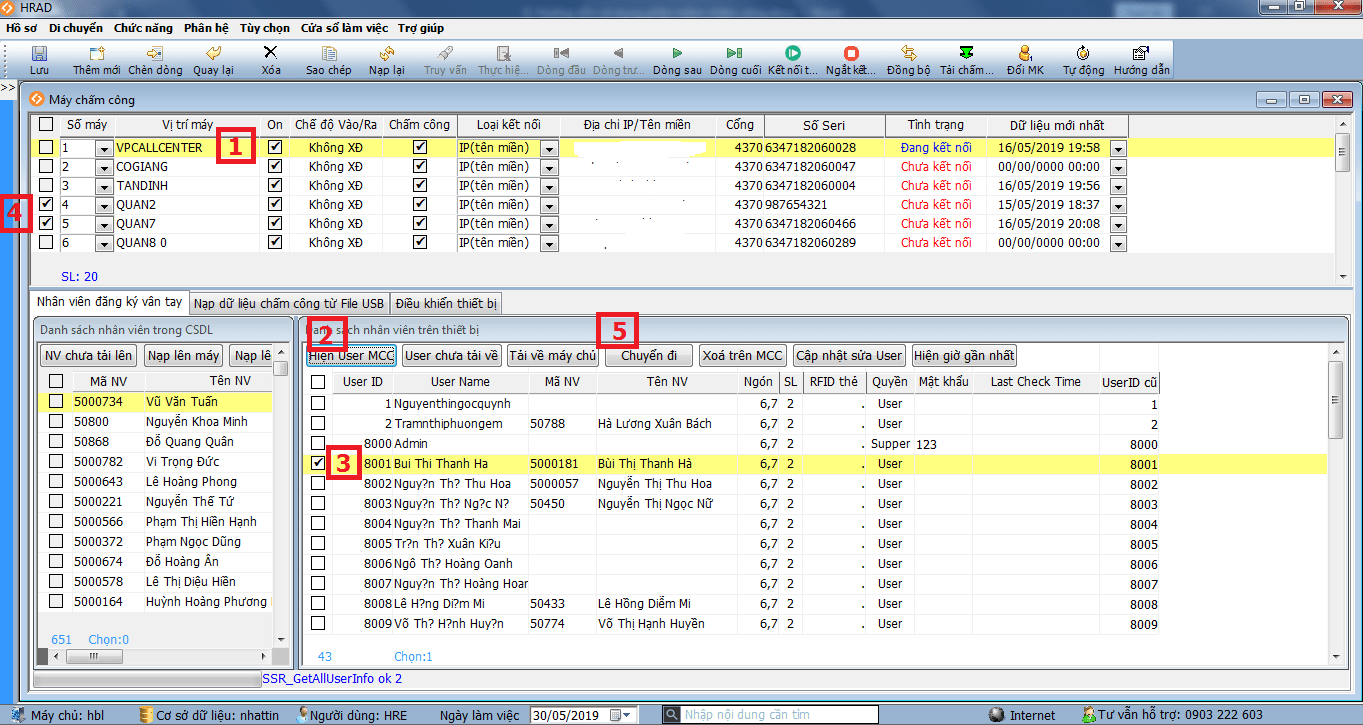Viewport: 1363px width, 725px height.
Task: Click the Nạp lại reload icon
Action: [386, 53]
